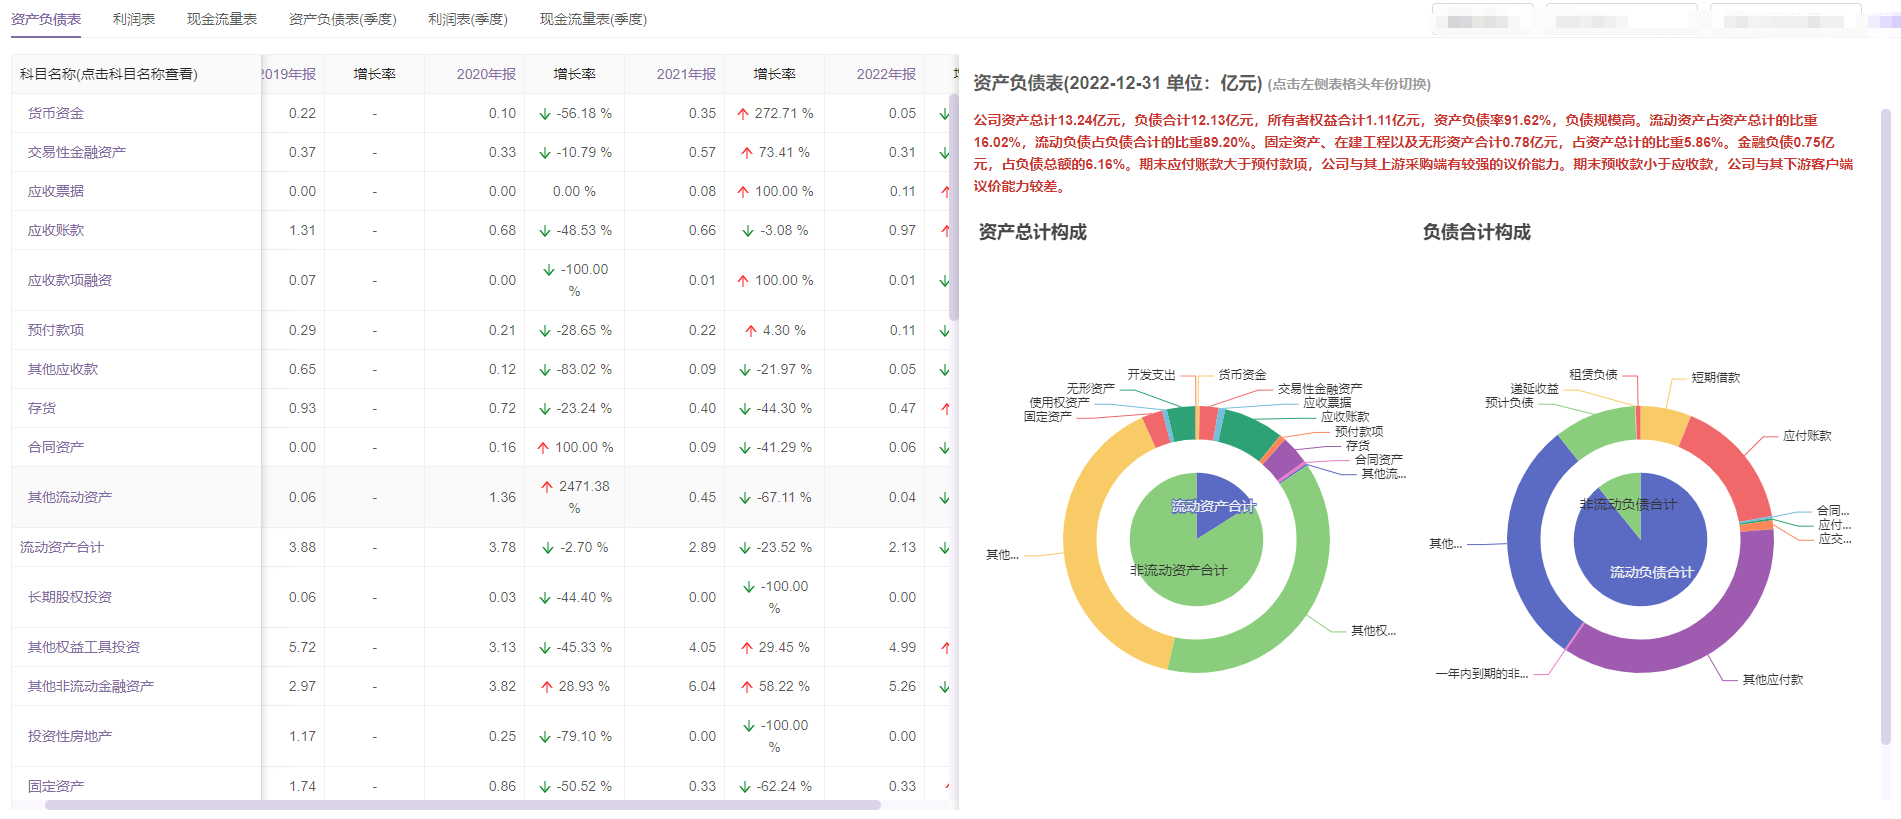Click the 2020年 其他非流动金融资产 value 3.82
The width and height of the screenshot is (1901, 819).
coord(503,686)
